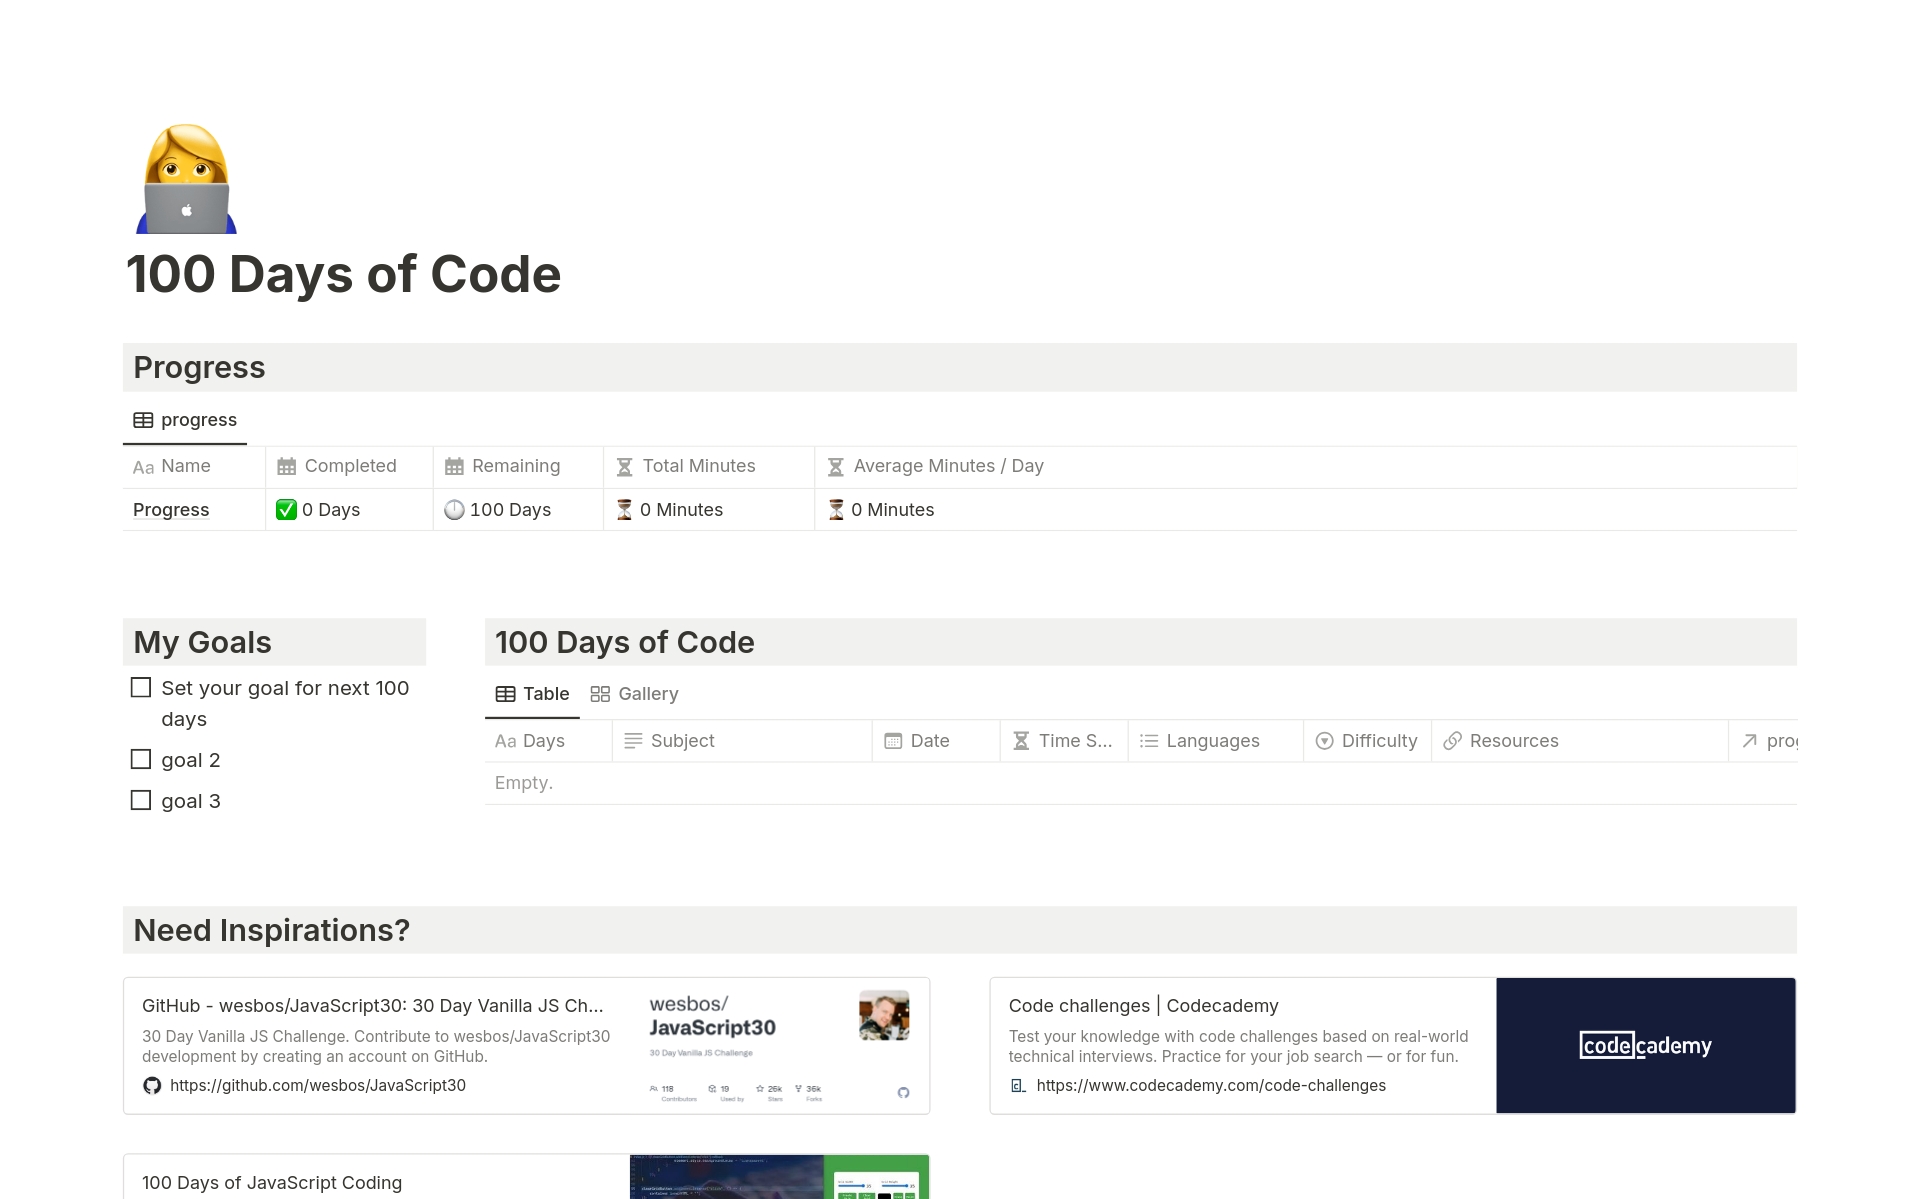Follow the Codecademy code challenges link
This screenshot has height=1199, width=1920.
pos(1211,1085)
